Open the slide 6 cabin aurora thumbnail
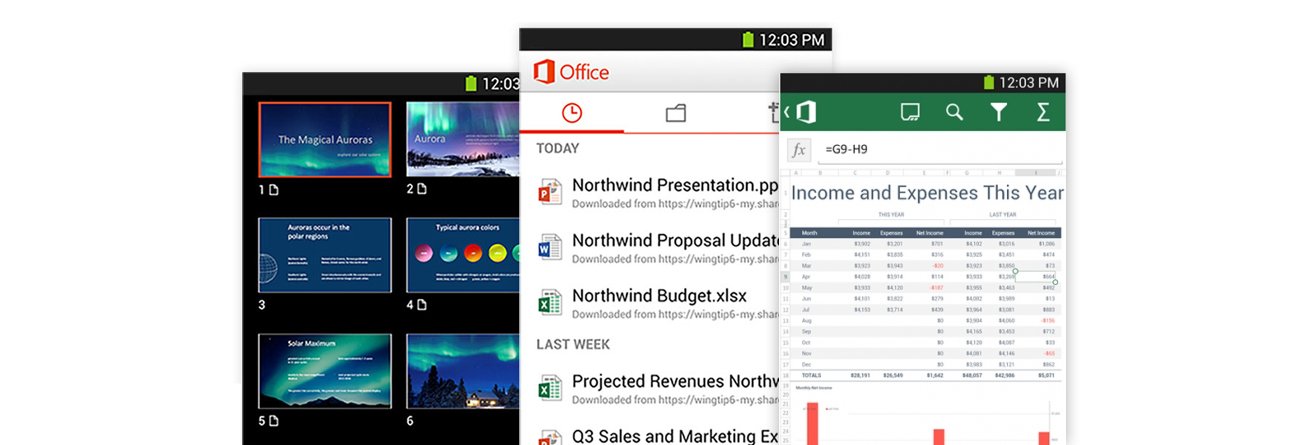Viewport: 1298px width, 445px height. [463, 370]
